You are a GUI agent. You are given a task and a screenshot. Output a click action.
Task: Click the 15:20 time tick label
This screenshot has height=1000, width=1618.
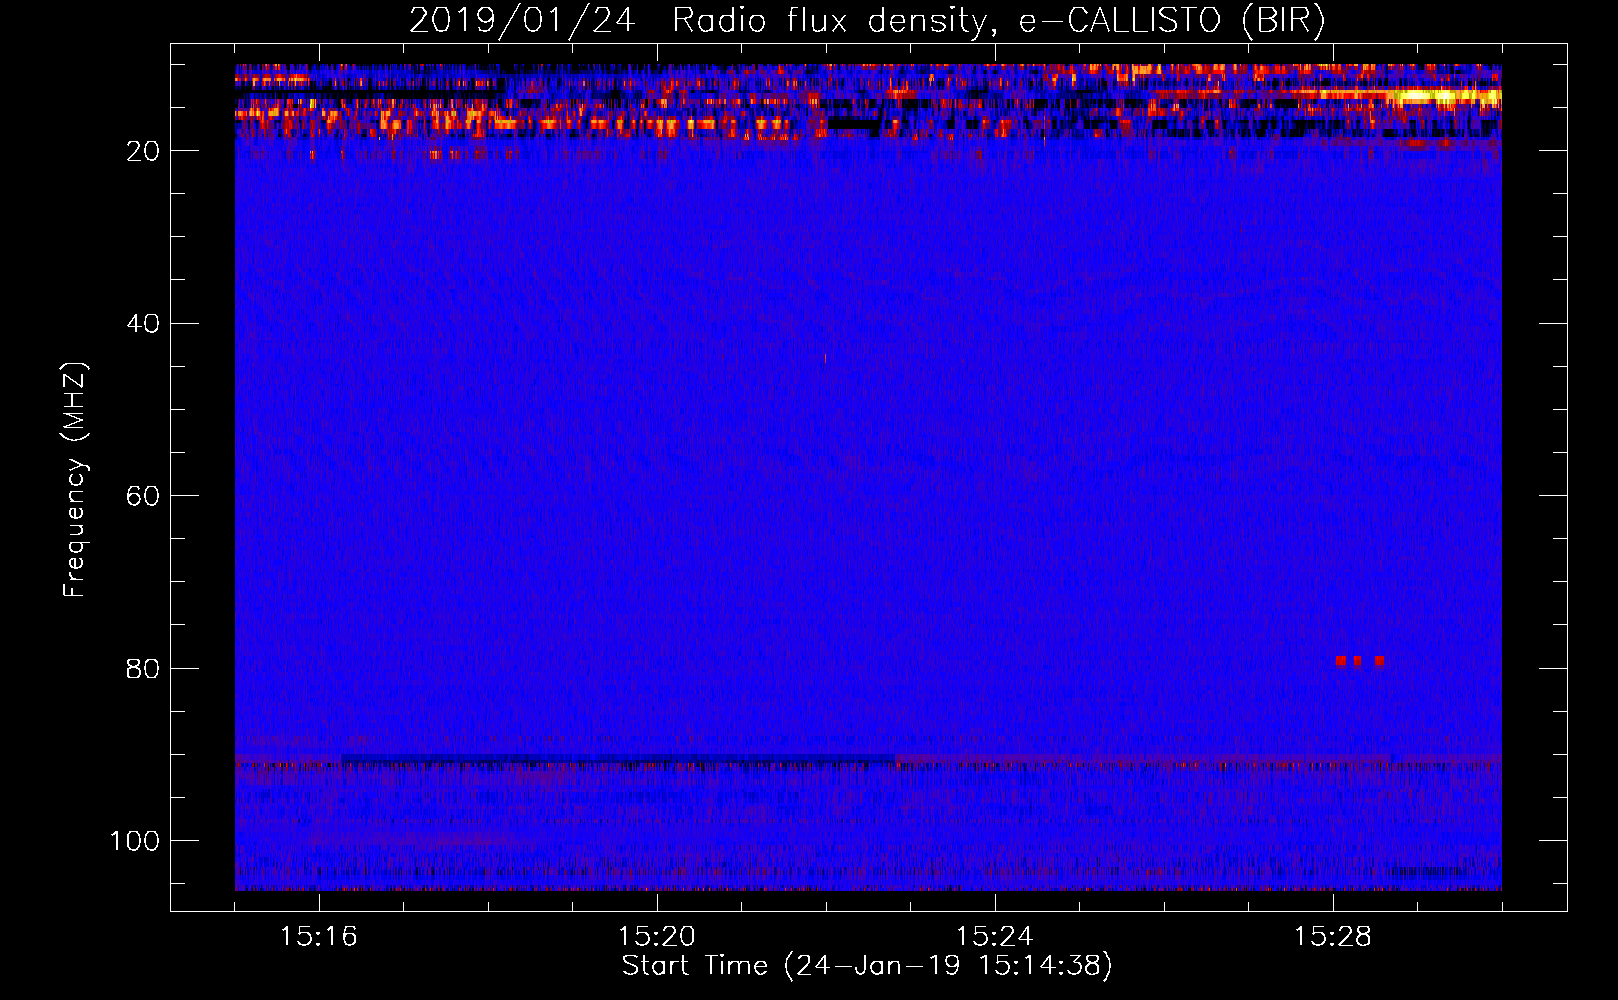point(657,937)
